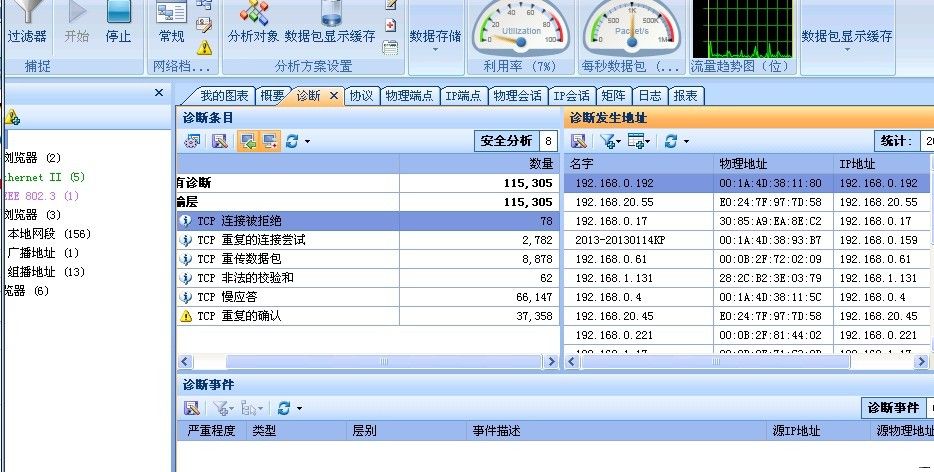
Task: Open the 分析对象 analysis object settings
Action: click(x=253, y=24)
